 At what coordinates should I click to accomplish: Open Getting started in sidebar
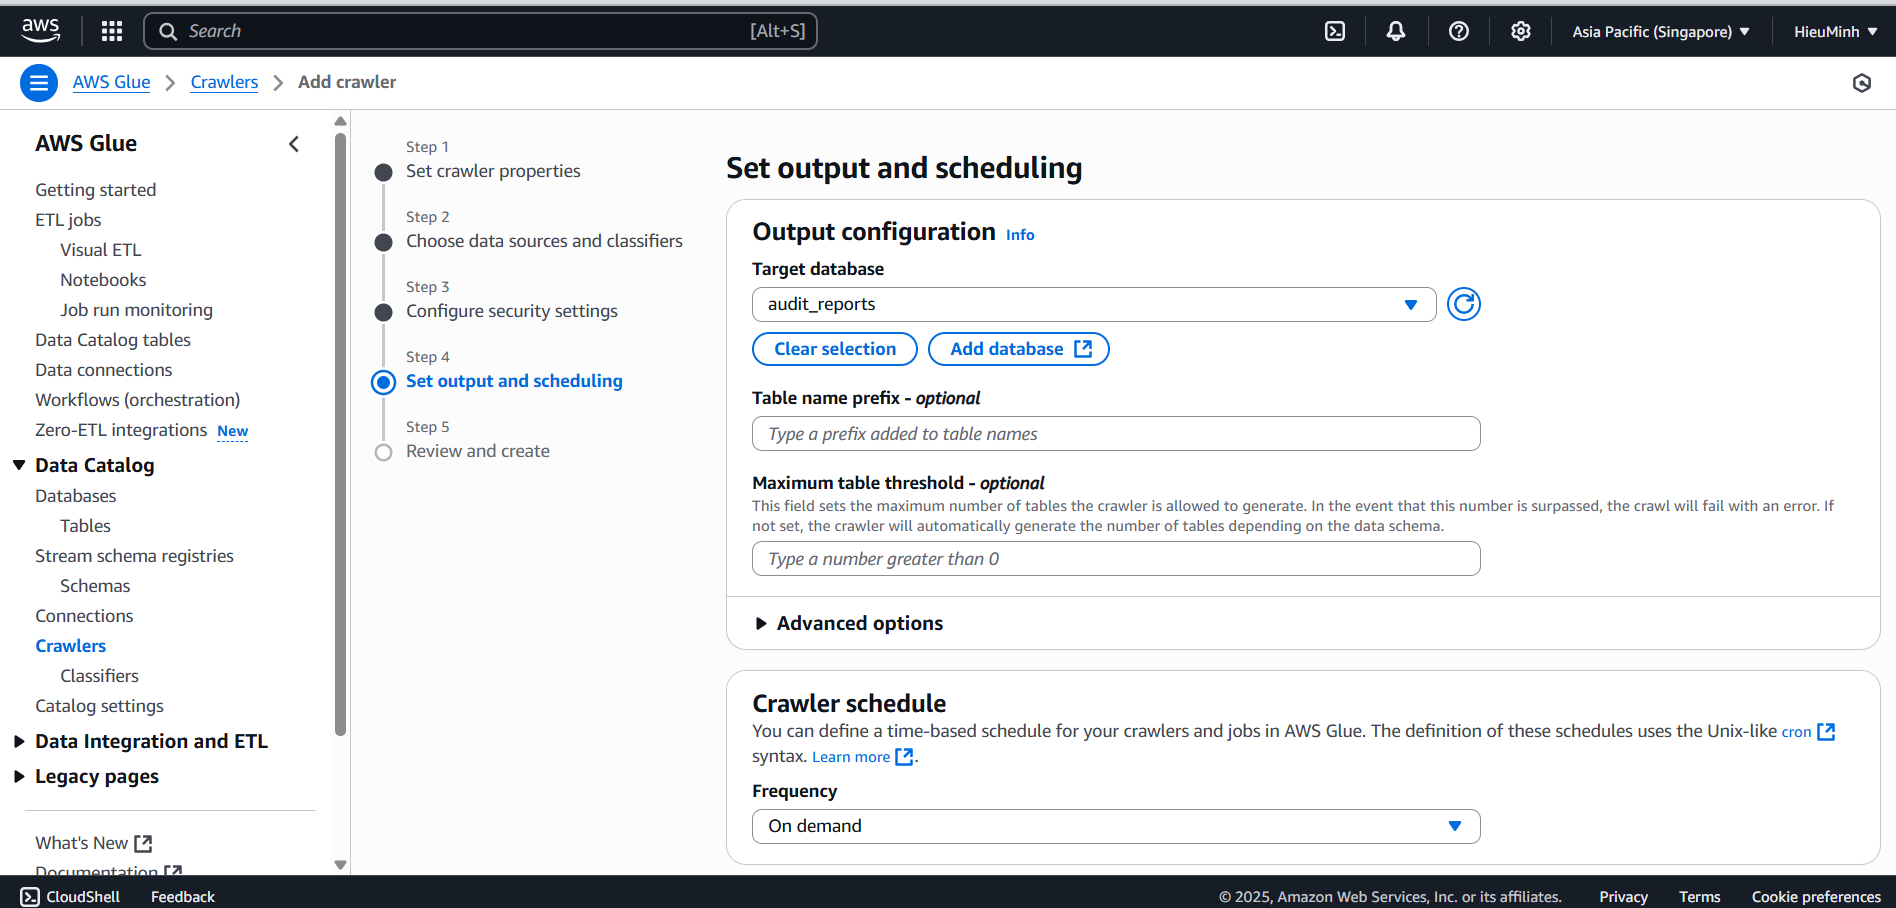point(96,190)
